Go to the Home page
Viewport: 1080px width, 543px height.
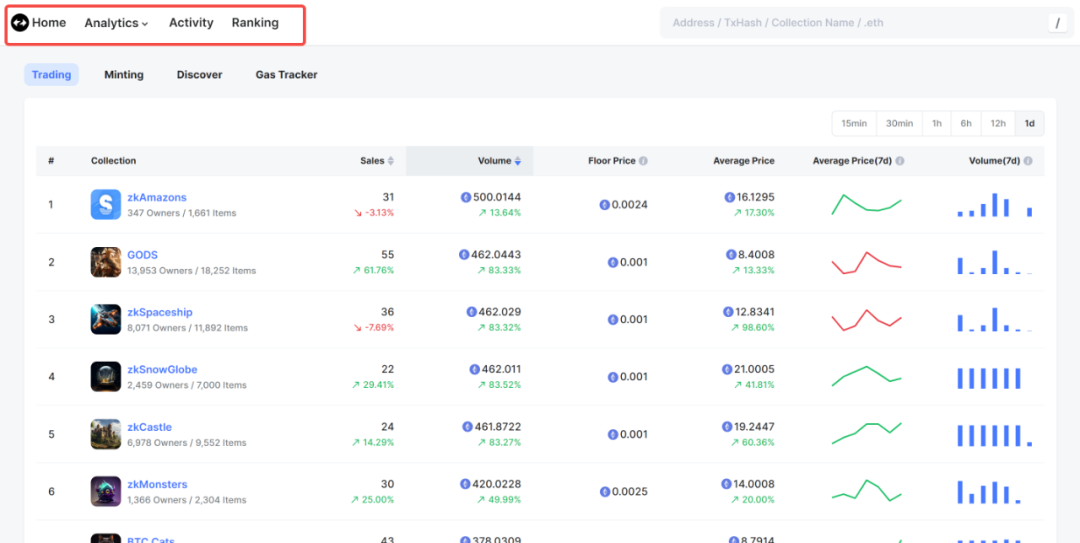[49, 23]
